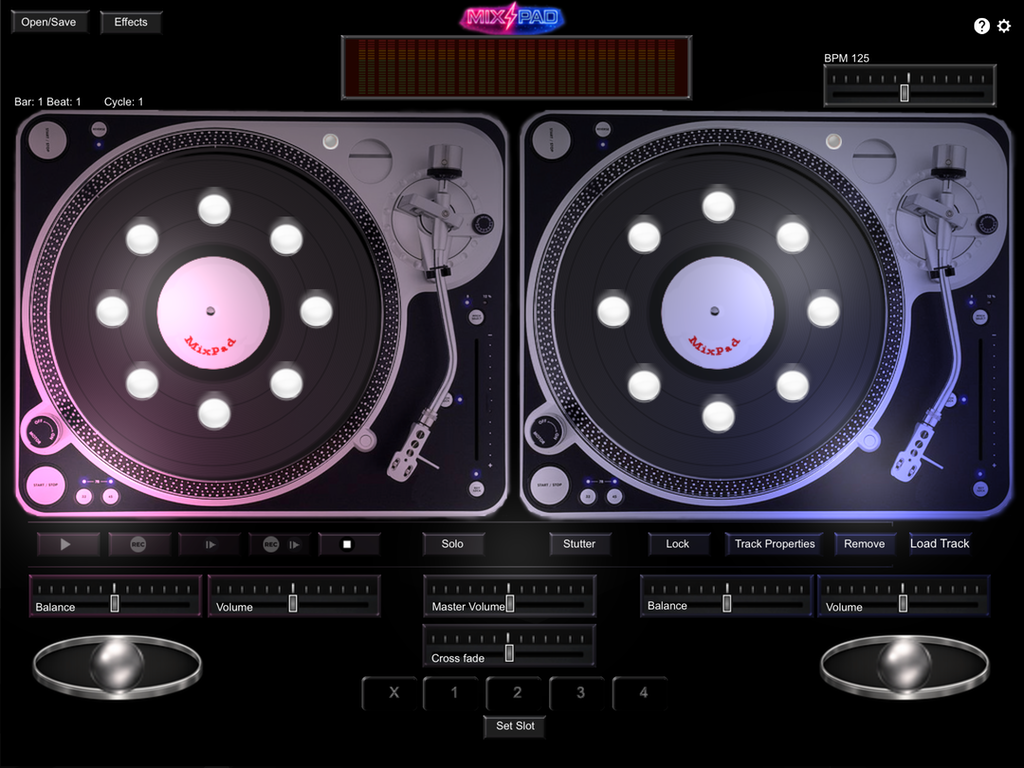
Task: Tap the top sample pad on right turntable
Action: pos(718,205)
